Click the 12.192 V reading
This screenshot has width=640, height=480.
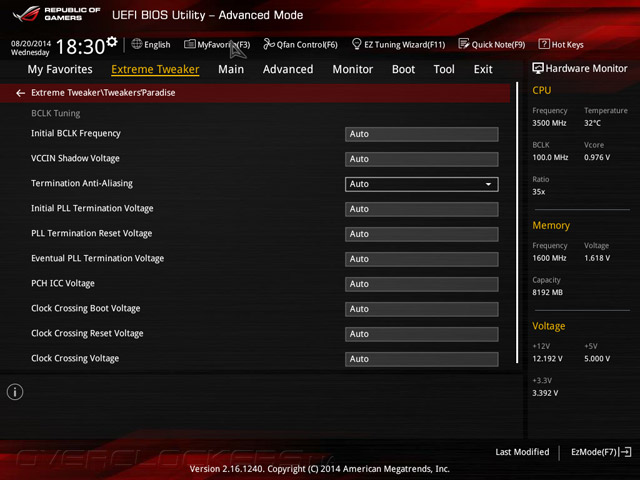(547, 358)
